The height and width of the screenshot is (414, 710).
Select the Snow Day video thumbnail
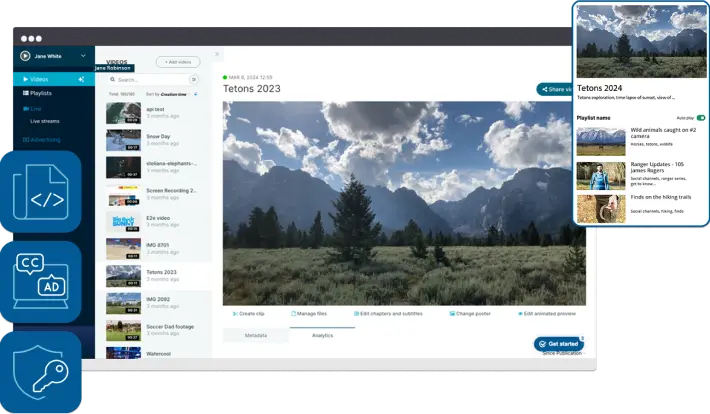tap(123, 141)
